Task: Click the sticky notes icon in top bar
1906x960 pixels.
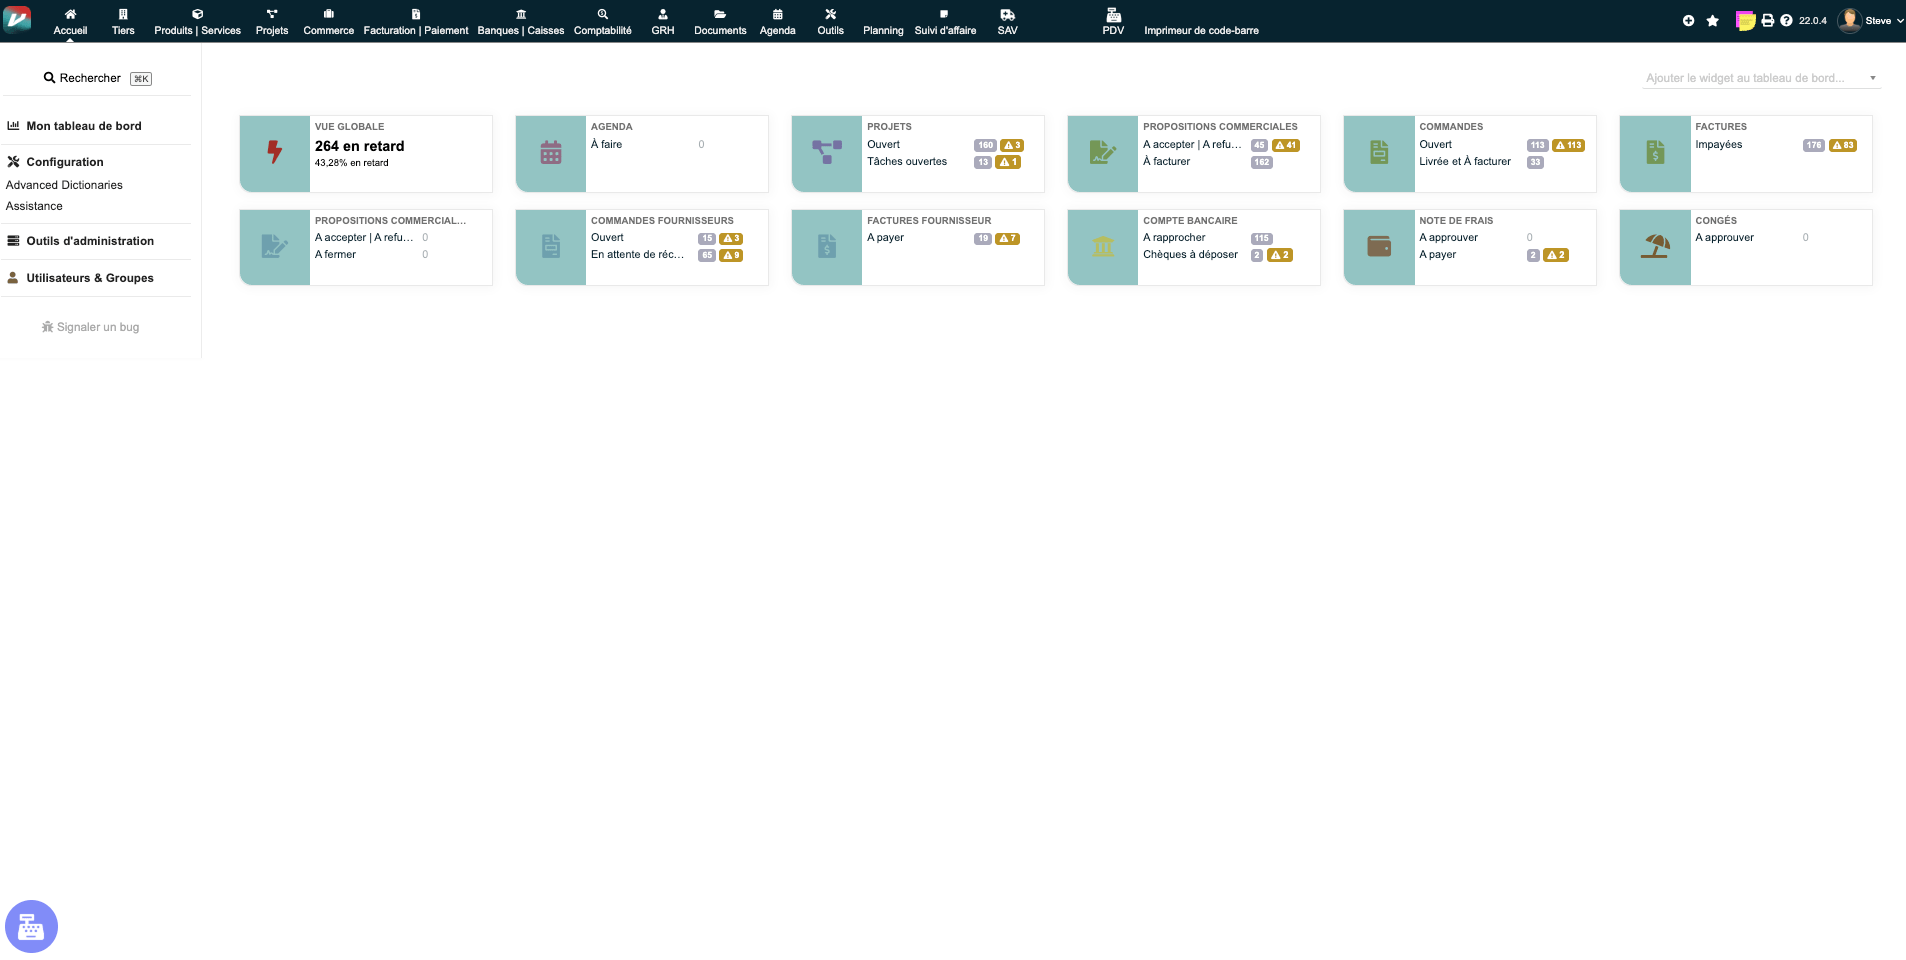Action: (1745, 21)
